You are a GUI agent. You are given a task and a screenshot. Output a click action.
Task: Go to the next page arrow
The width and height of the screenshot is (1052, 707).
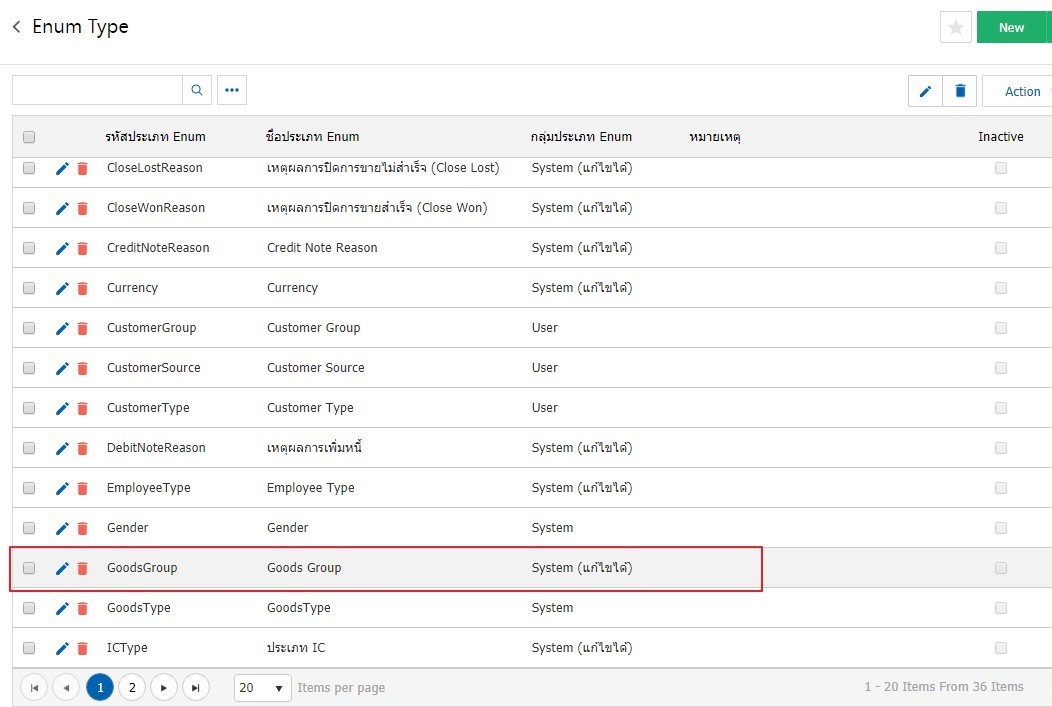tap(164, 688)
